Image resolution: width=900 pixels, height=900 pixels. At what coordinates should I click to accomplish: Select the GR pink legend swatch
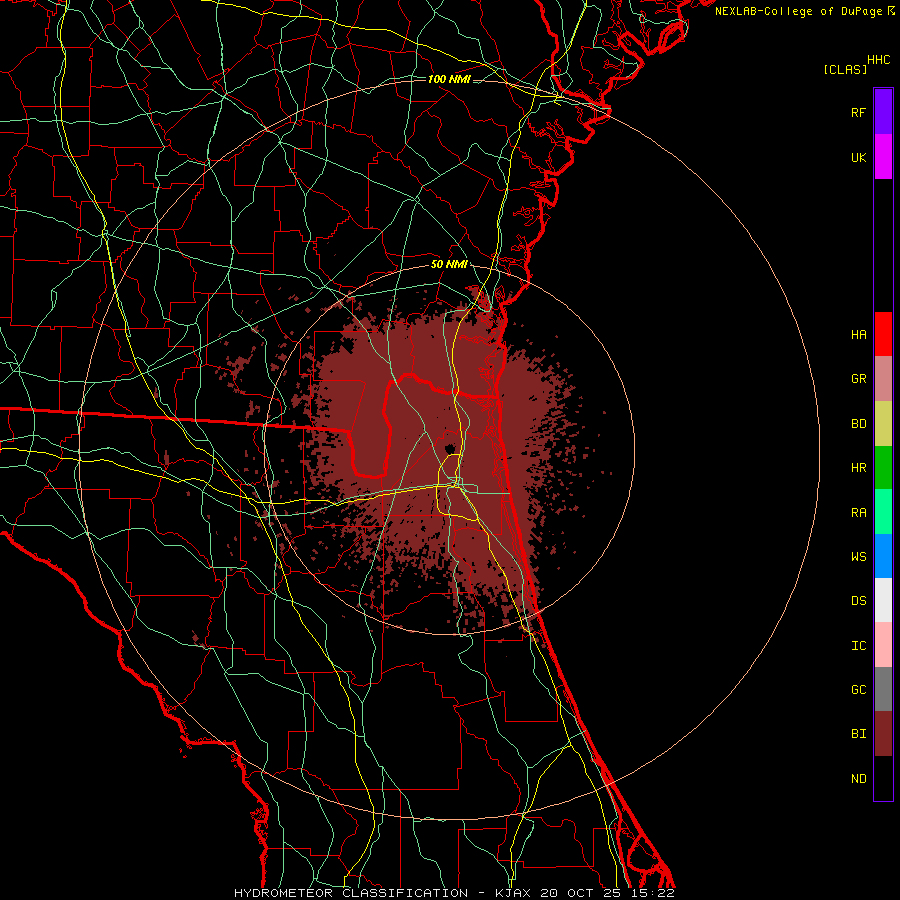[883, 379]
